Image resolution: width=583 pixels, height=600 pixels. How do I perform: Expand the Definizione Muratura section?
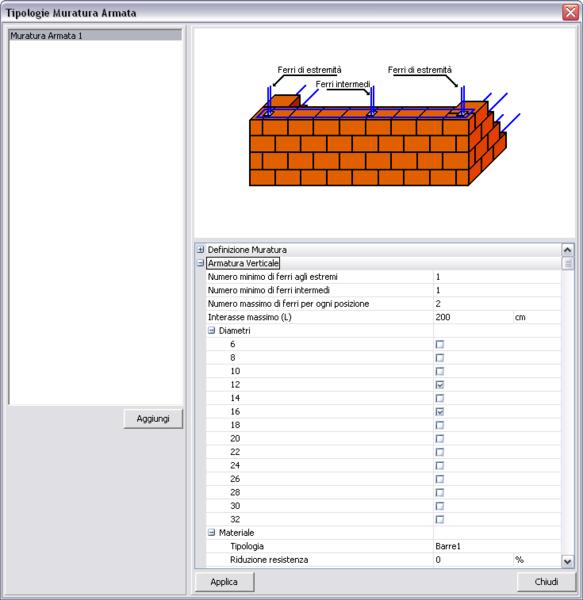[x=200, y=250]
